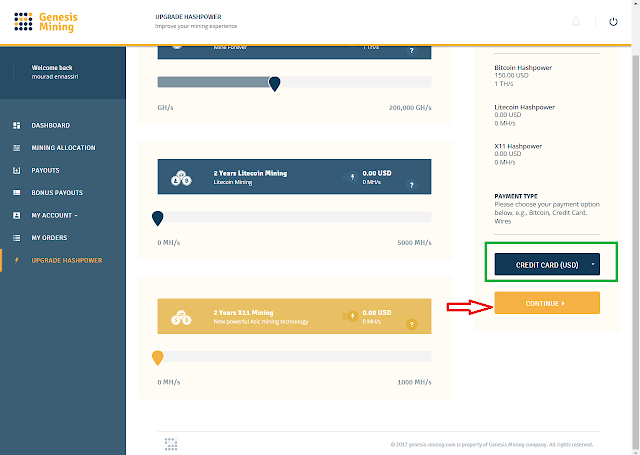Click the Genesis Mining logo
The width and height of the screenshot is (640, 455).
point(46,22)
